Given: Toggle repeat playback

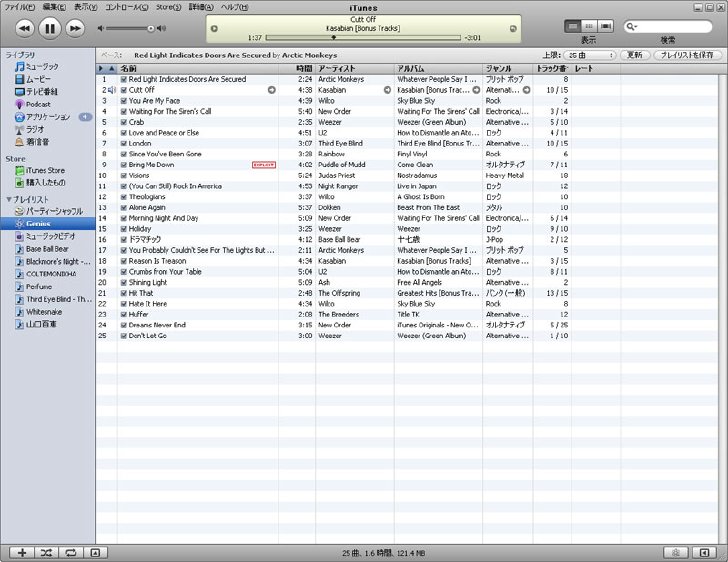Looking at the screenshot, I should click(x=71, y=552).
